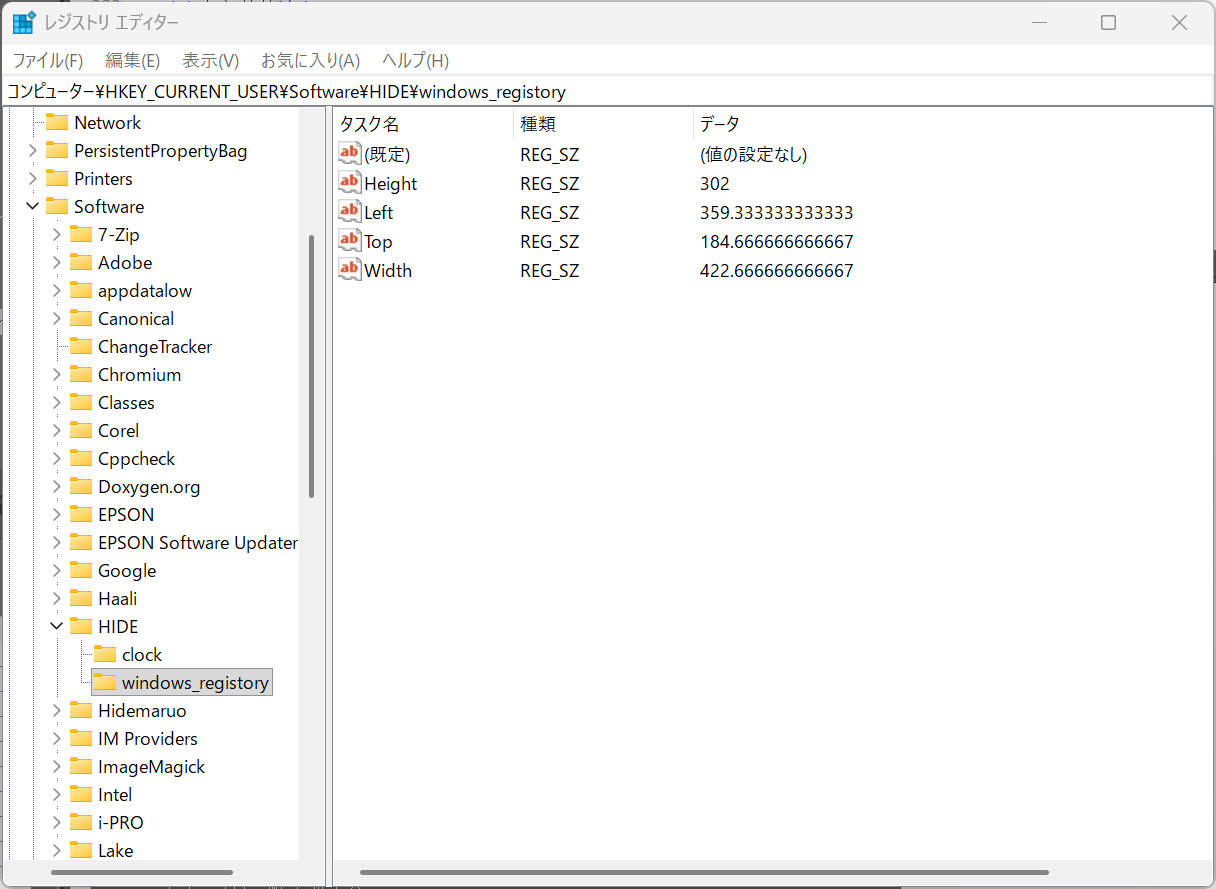Collapse the Software tree node
This screenshot has height=889, width=1216.
click(33, 207)
